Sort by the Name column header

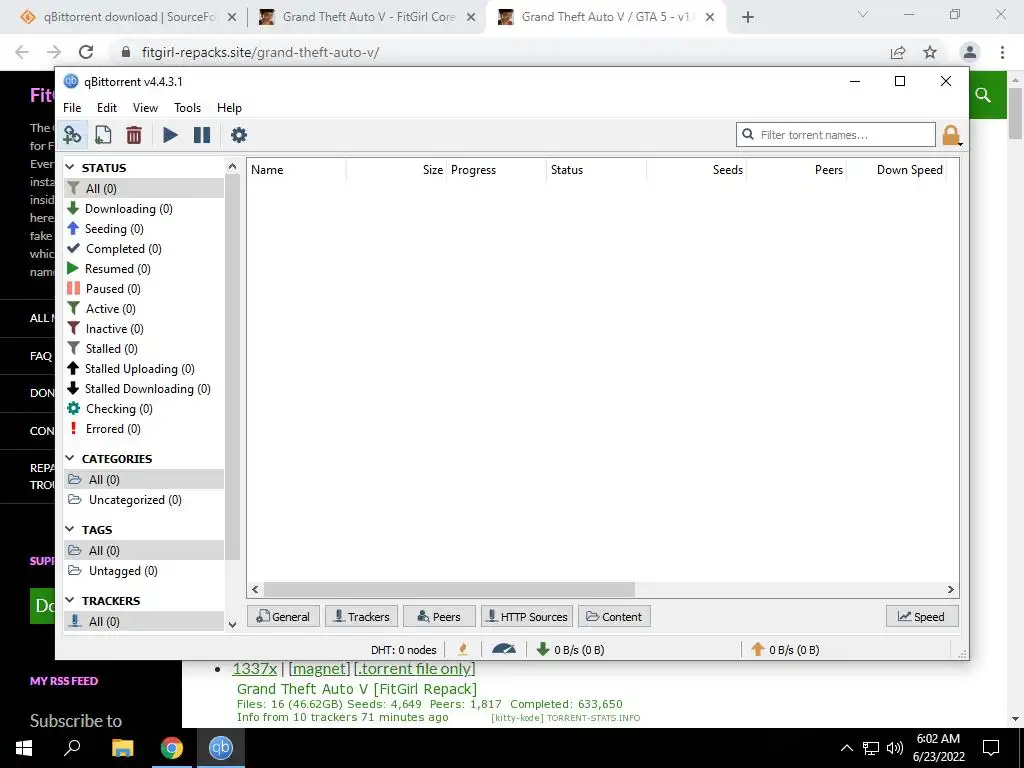(296, 170)
